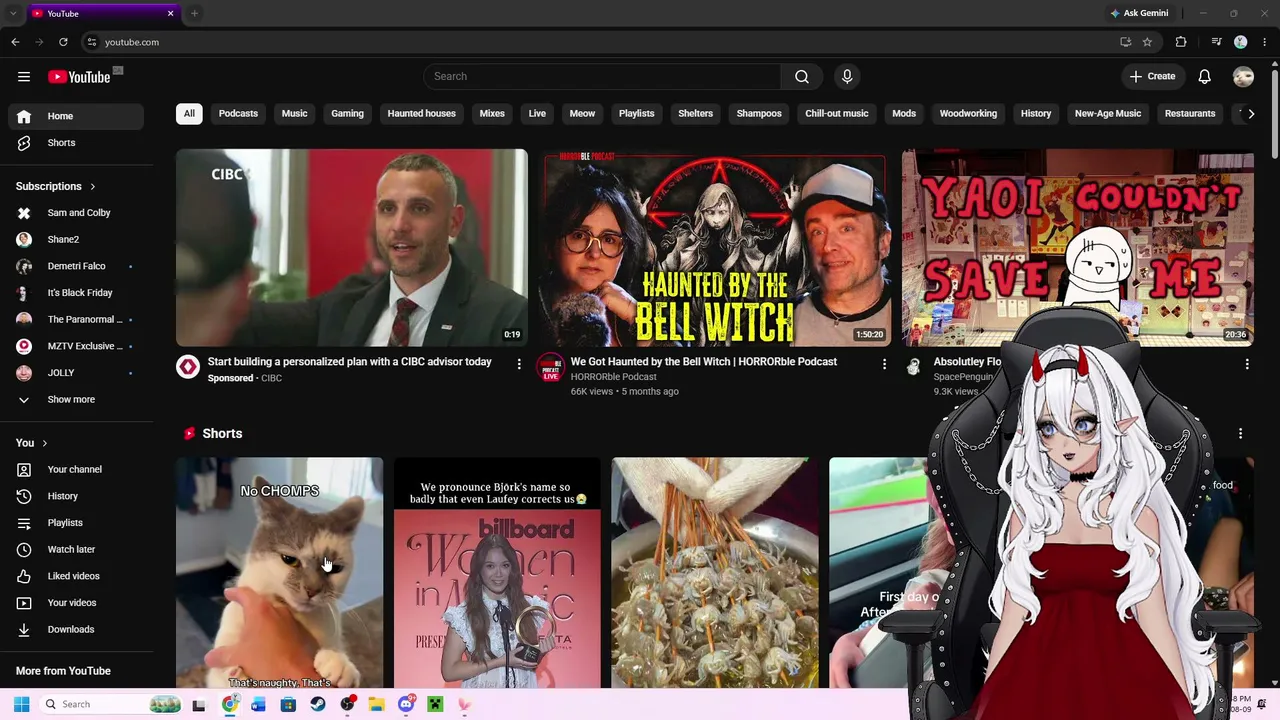The height and width of the screenshot is (720, 1280).
Task: Select the All filter chip
Action: 189,114
